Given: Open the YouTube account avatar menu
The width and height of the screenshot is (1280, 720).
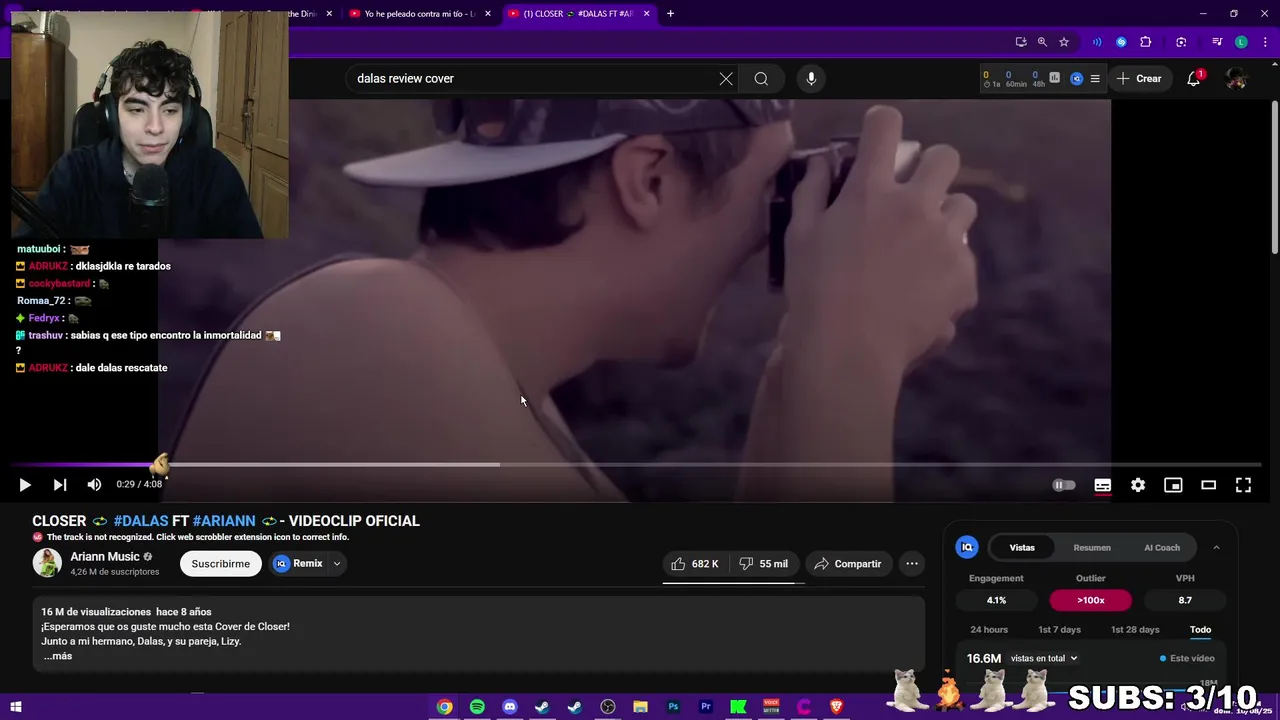Looking at the screenshot, I should tap(1236, 79).
